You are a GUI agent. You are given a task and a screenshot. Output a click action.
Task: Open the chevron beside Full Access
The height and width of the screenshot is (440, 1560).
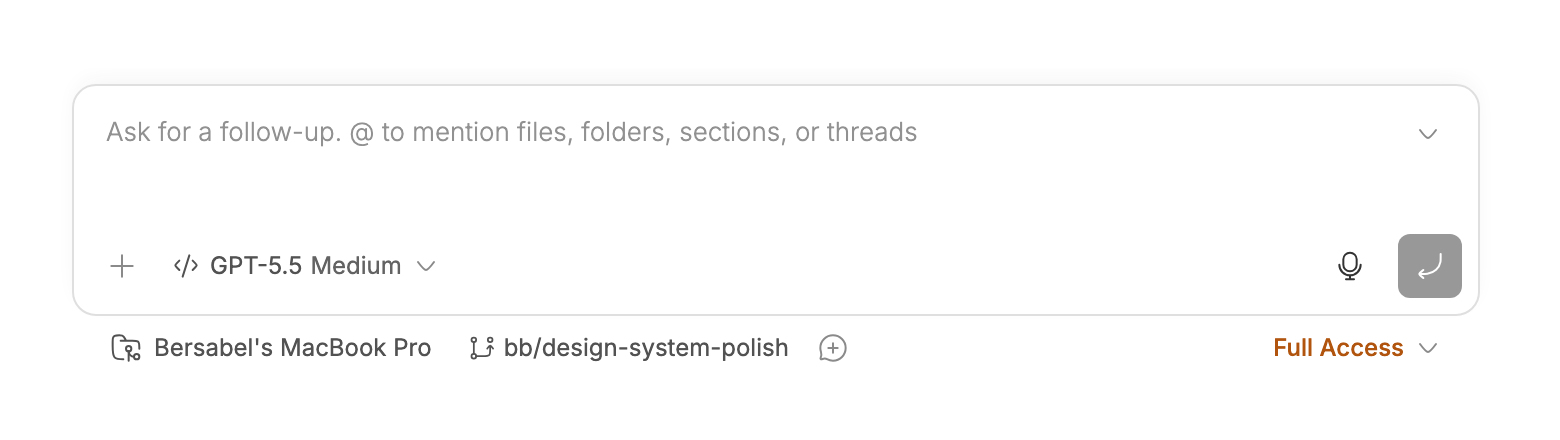point(1428,348)
